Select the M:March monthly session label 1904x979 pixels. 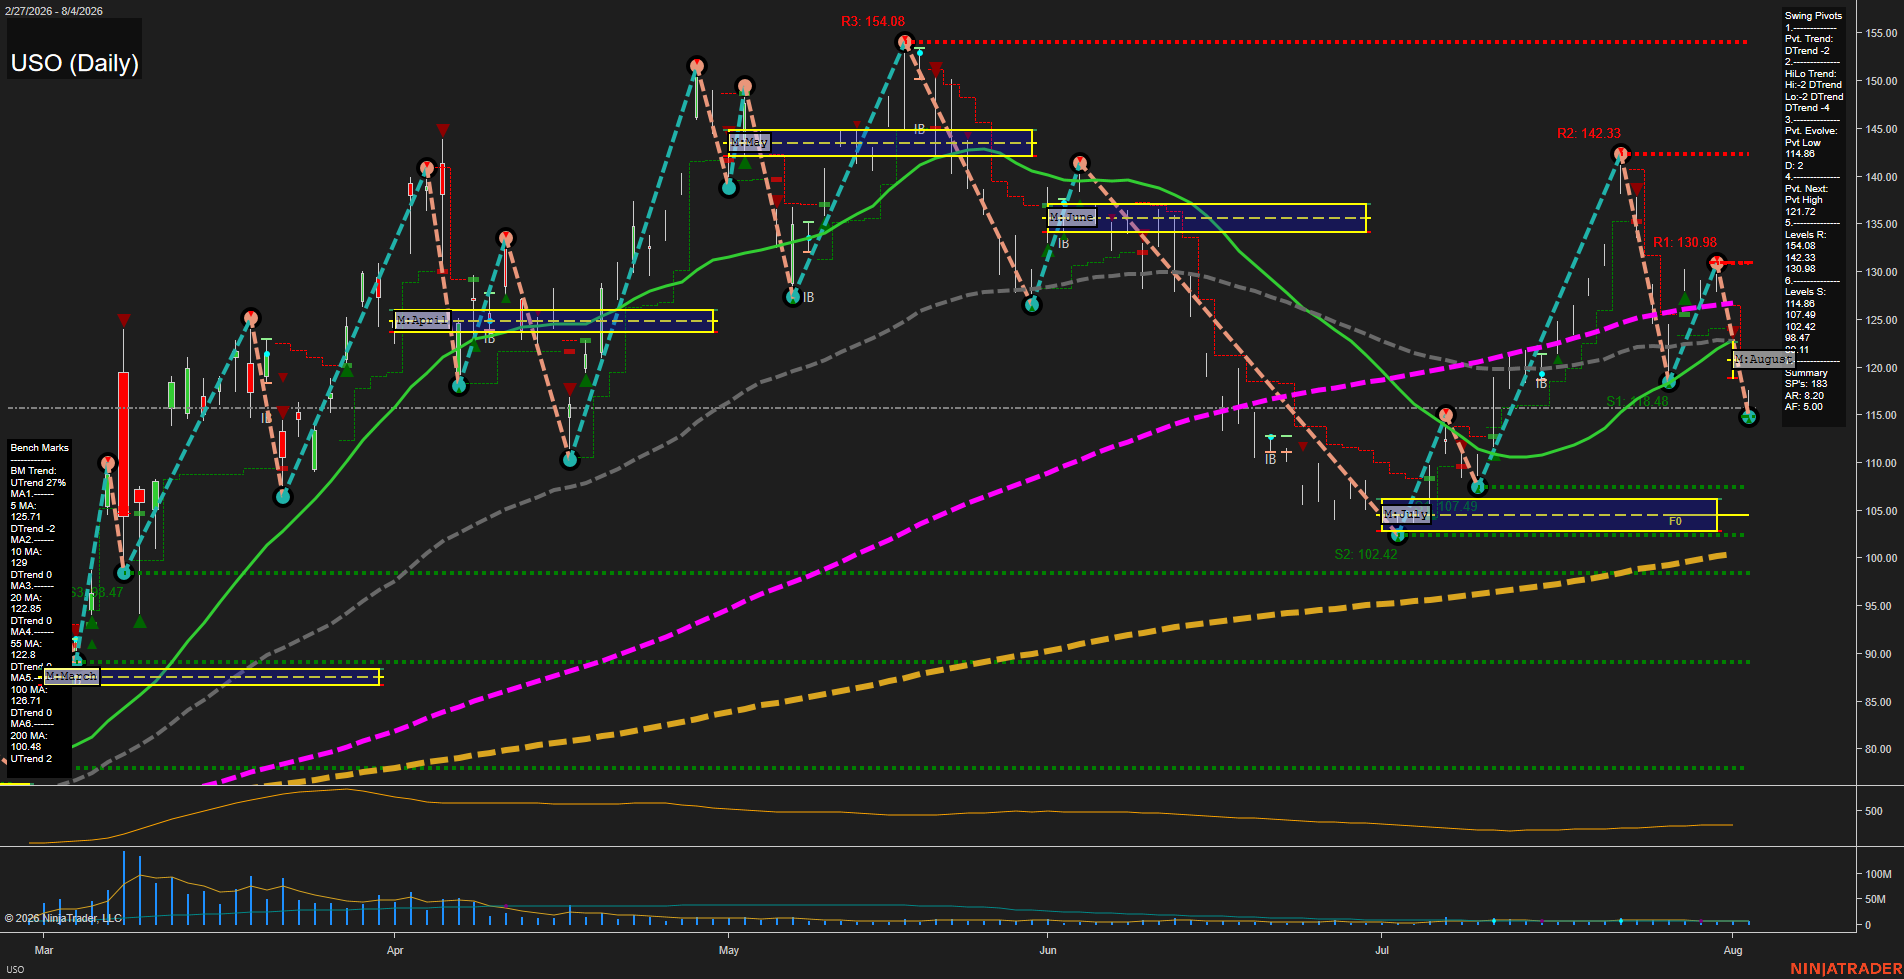[72, 676]
